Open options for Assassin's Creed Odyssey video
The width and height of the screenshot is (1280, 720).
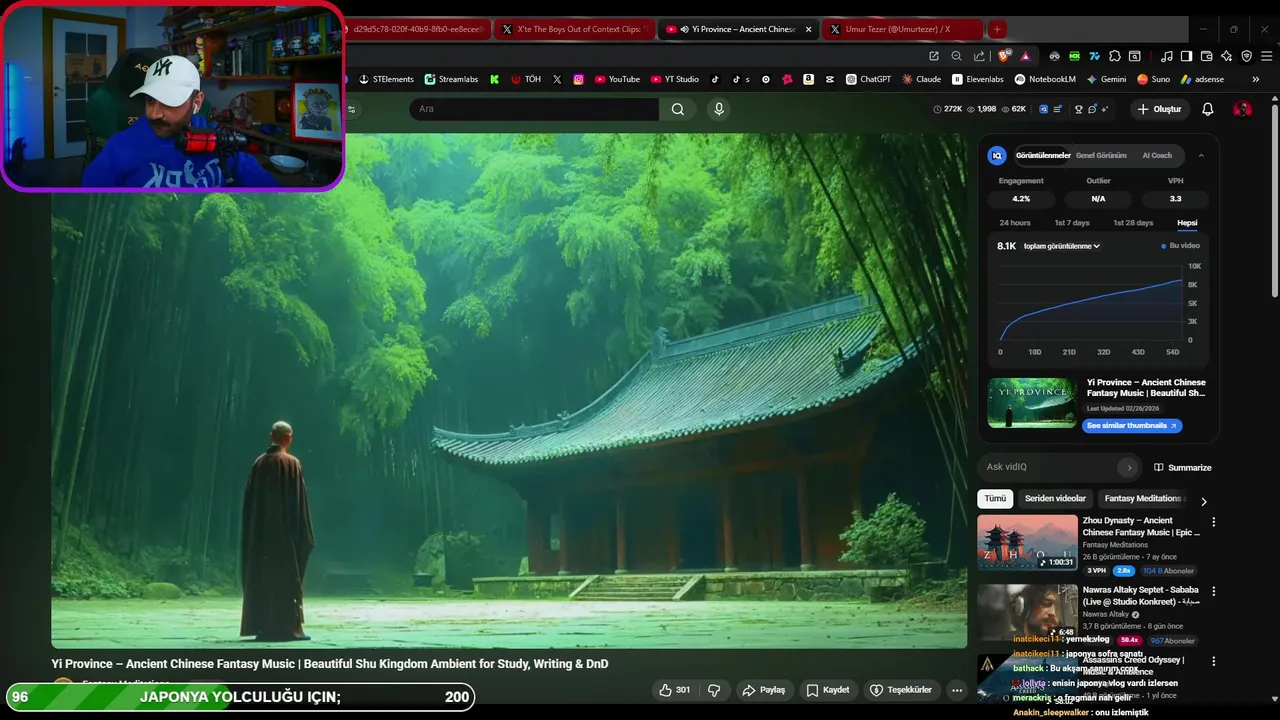tap(1214, 661)
